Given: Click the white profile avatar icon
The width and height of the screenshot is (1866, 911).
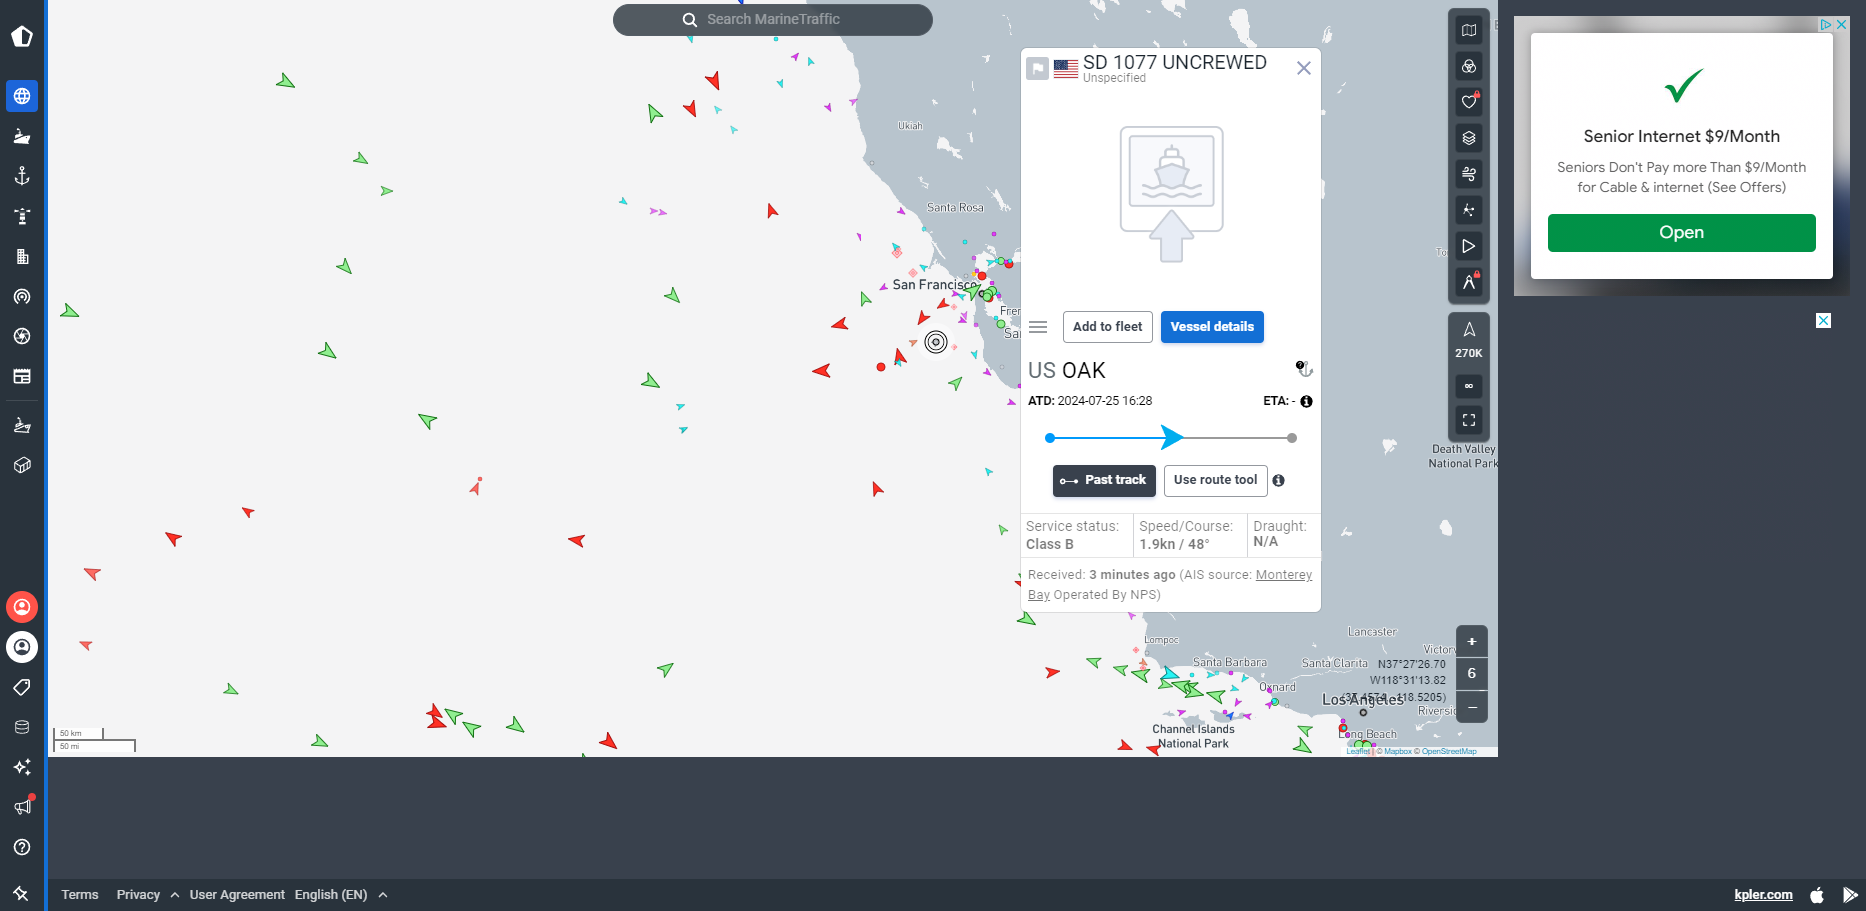Looking at the screenshot, I should pos(22,647).
